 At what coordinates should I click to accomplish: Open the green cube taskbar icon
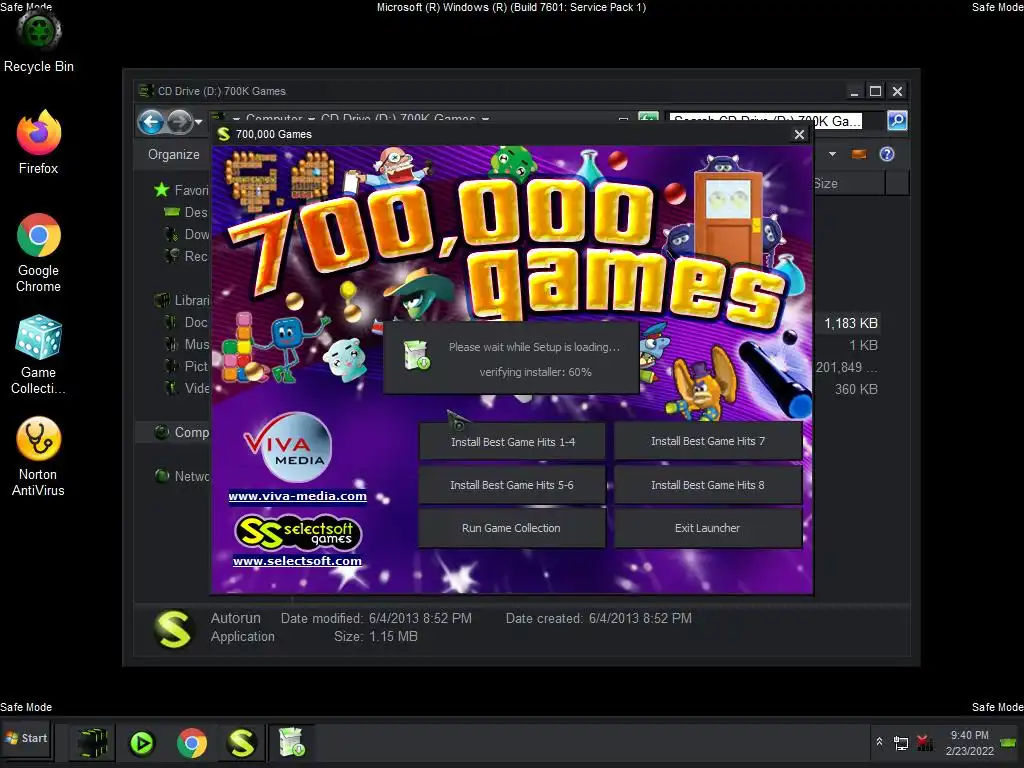tap(92, 743)
